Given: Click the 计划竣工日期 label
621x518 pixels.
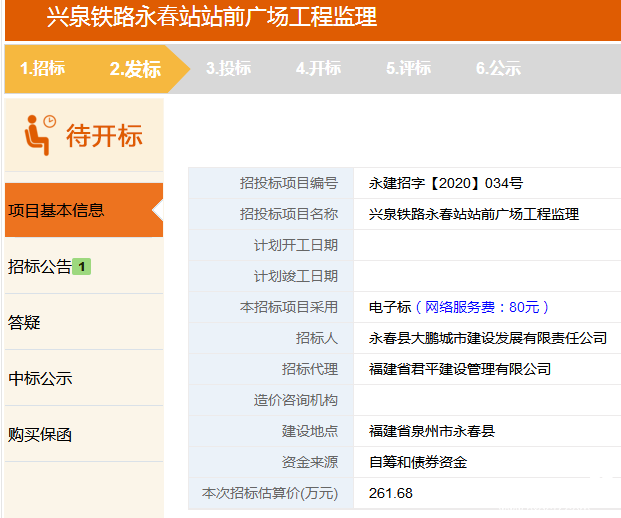Looking at the screenshot, I should click(x=296, y=276).
